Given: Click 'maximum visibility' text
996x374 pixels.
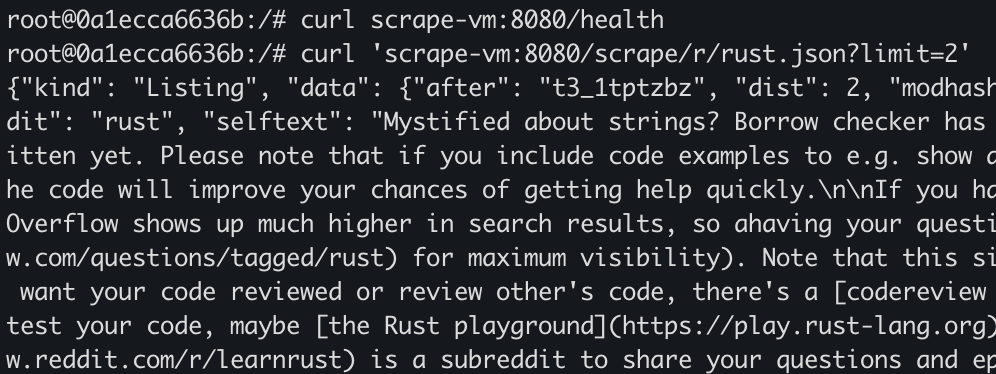Looking at the screenshot, I should click(x=594, y=258).
